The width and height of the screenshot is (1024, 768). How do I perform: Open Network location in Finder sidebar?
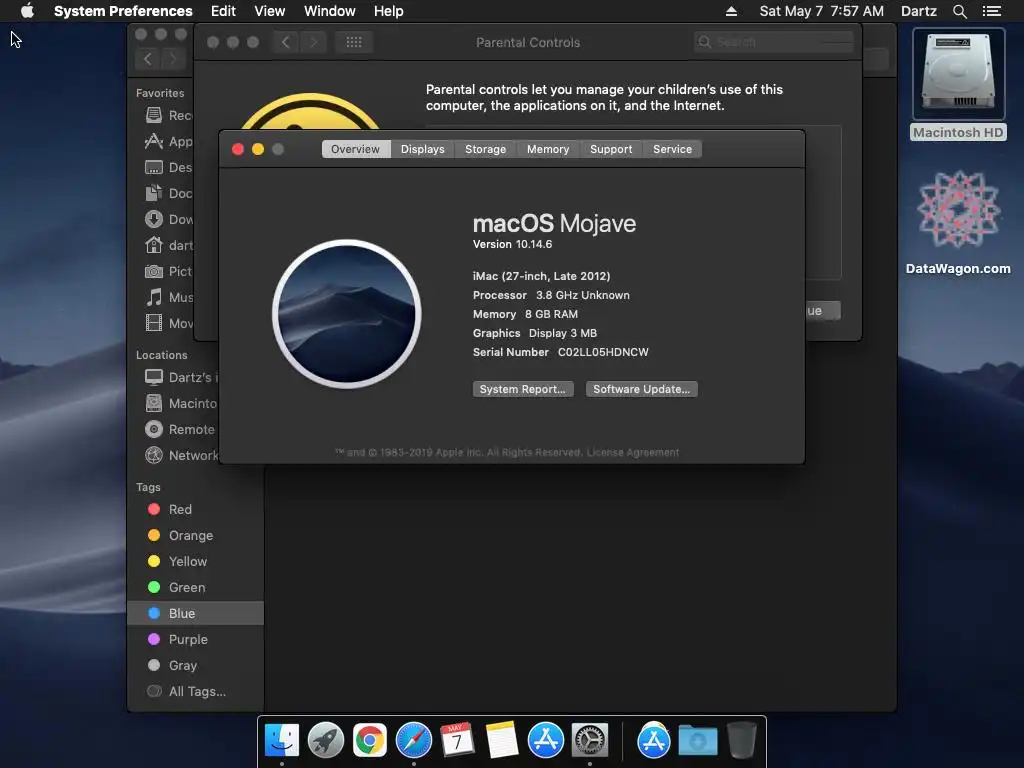(182, 455)
